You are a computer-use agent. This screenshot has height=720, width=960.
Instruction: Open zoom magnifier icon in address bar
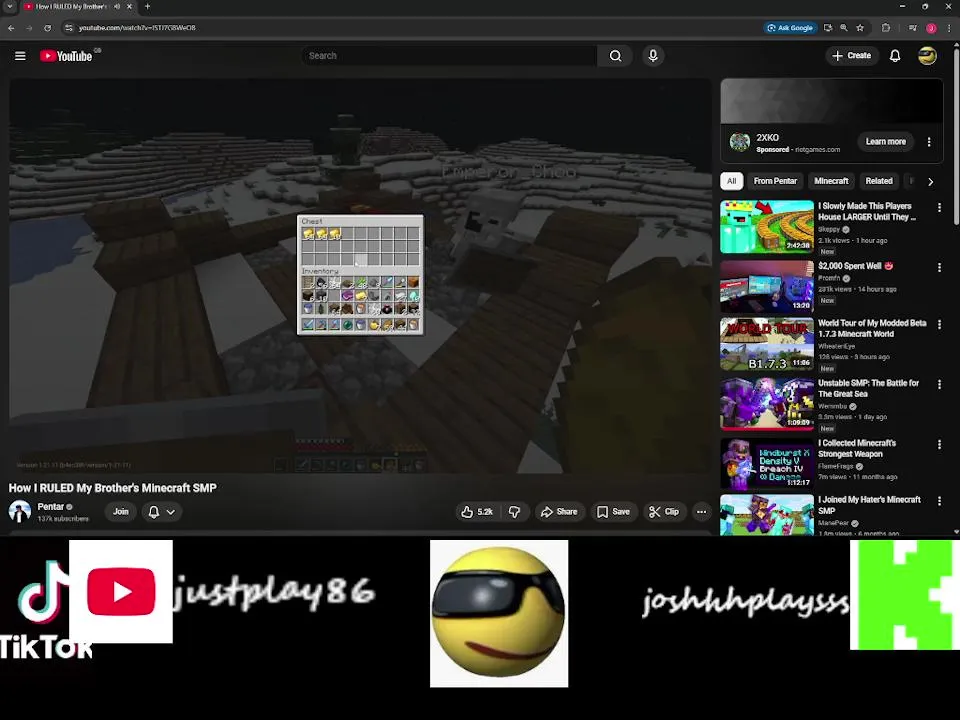[844, 28]
